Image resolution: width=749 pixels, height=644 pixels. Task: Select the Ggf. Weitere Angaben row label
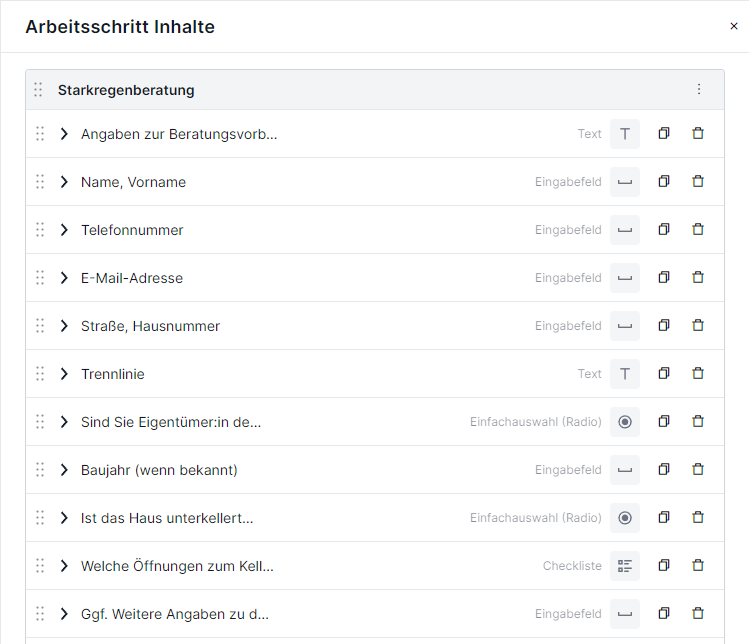coord(175,614)
